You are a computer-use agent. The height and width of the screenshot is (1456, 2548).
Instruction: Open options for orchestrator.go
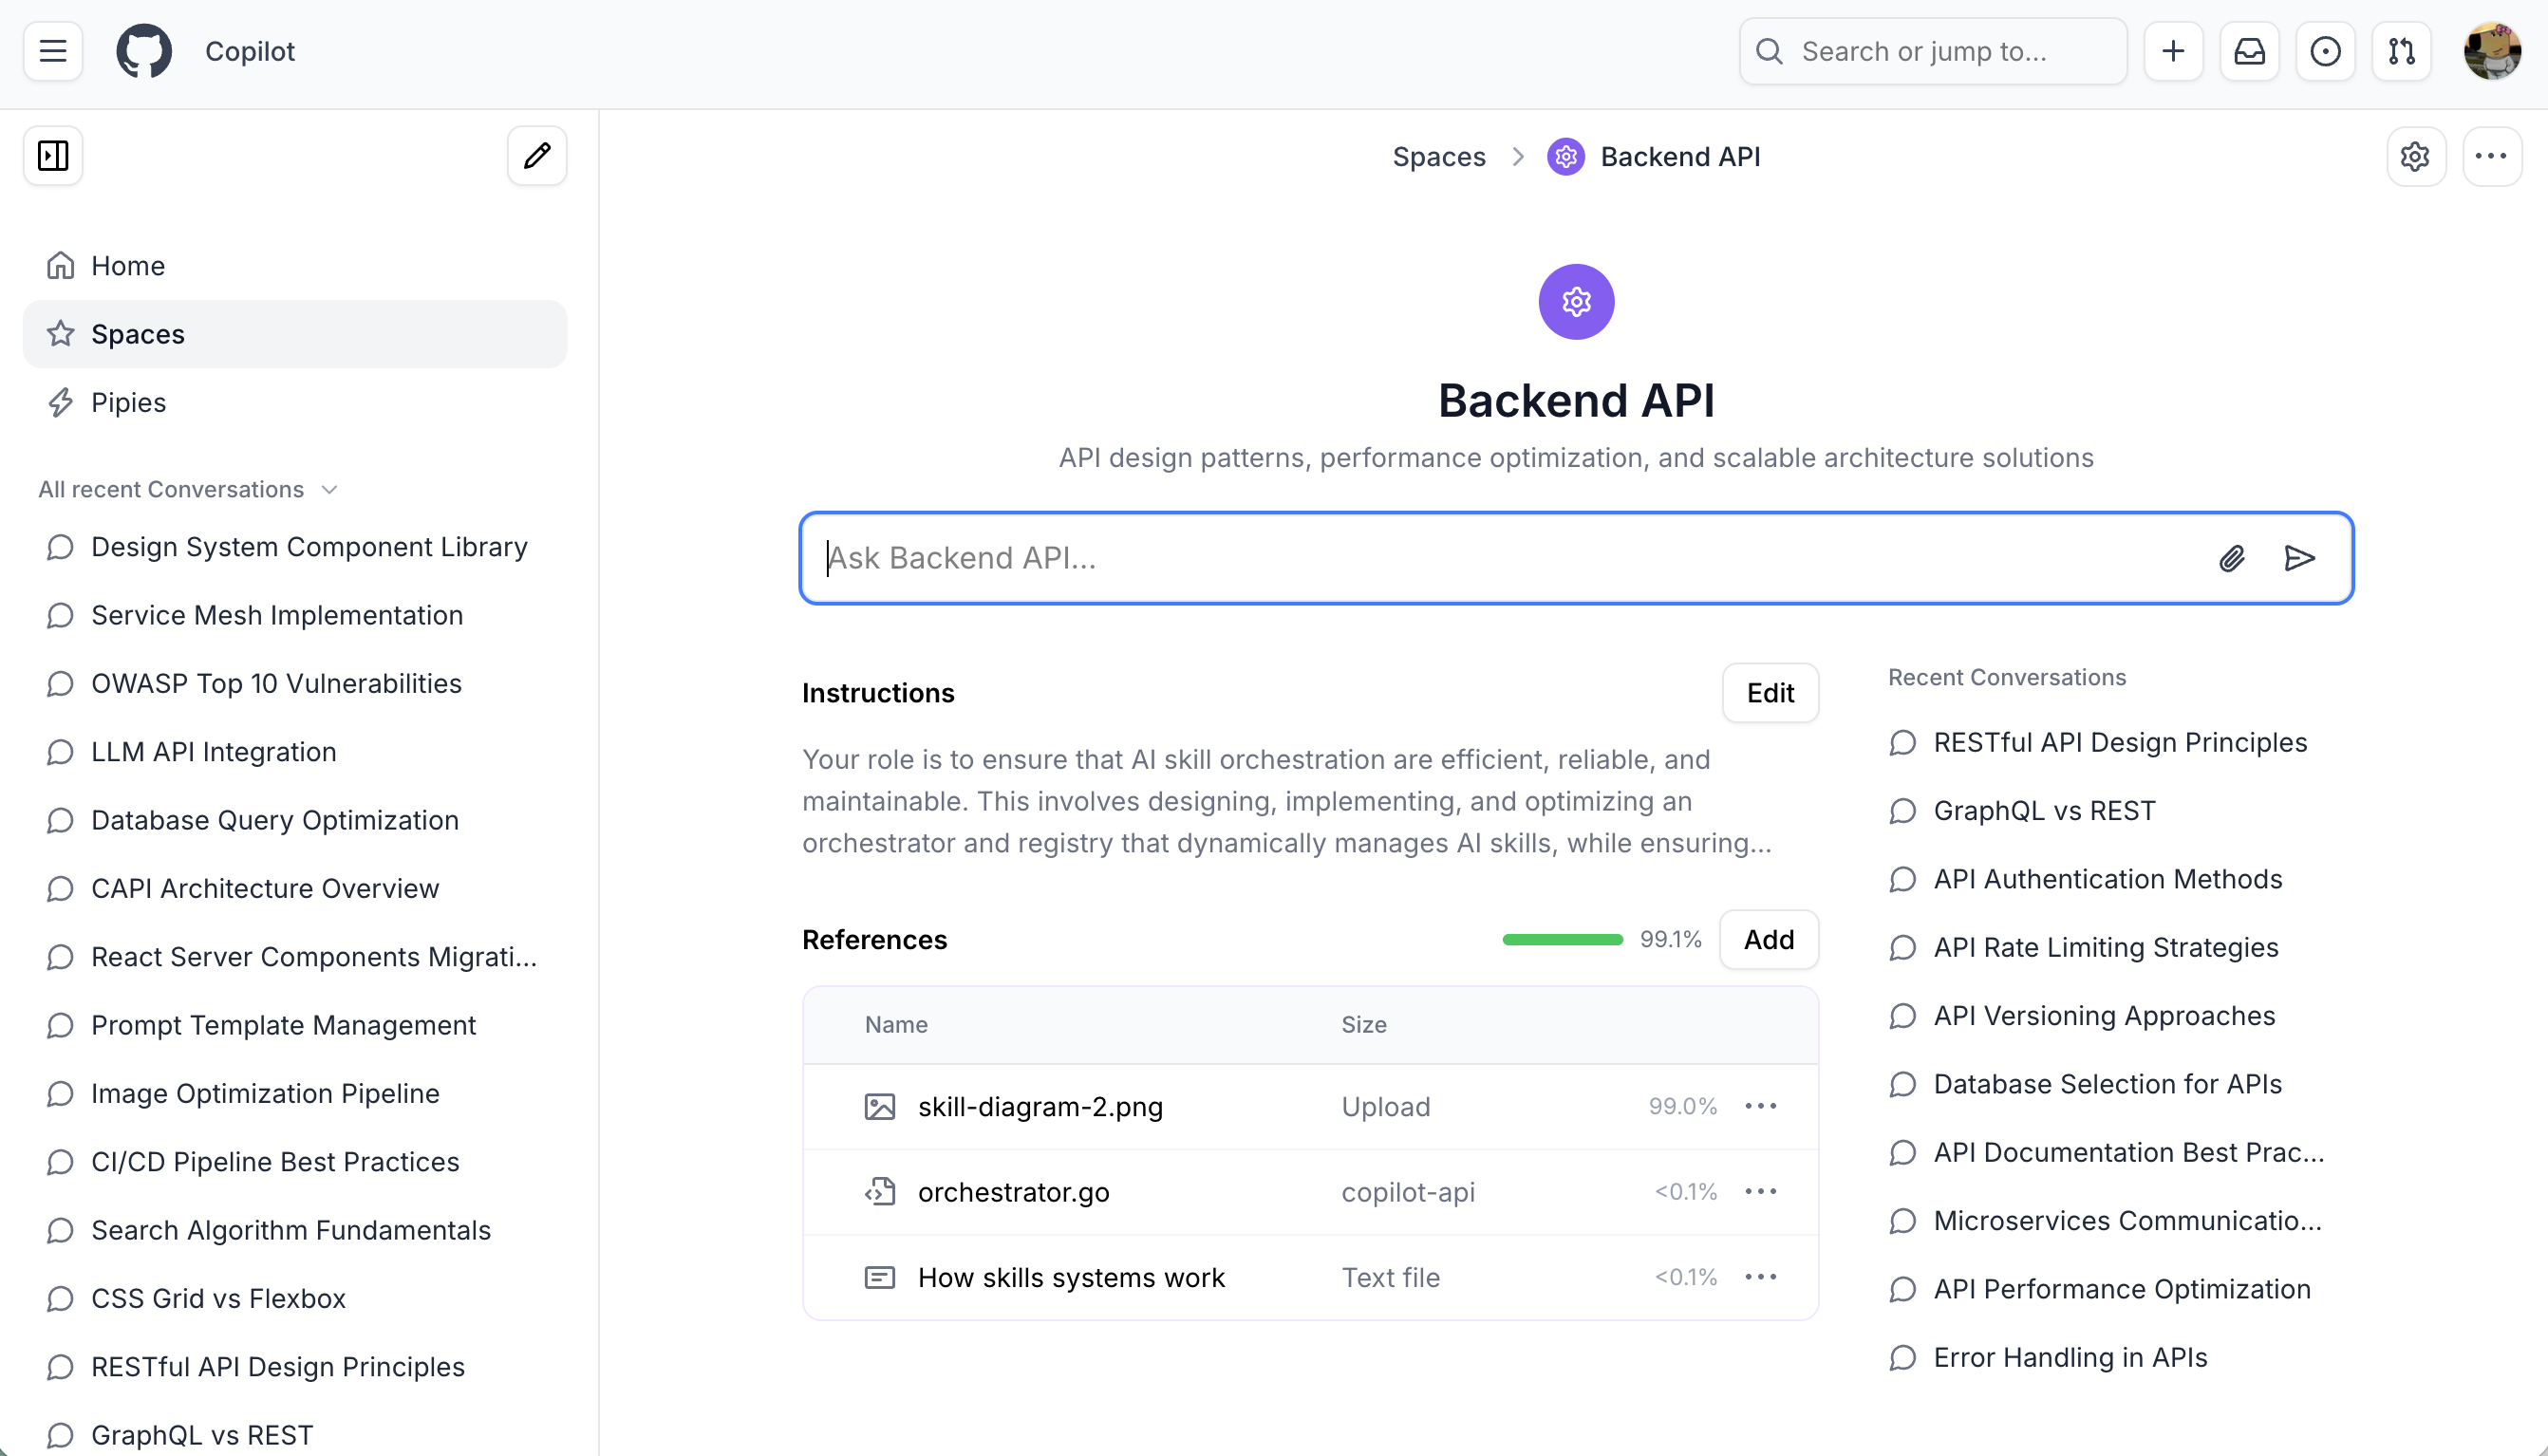coord(1761,1191)
